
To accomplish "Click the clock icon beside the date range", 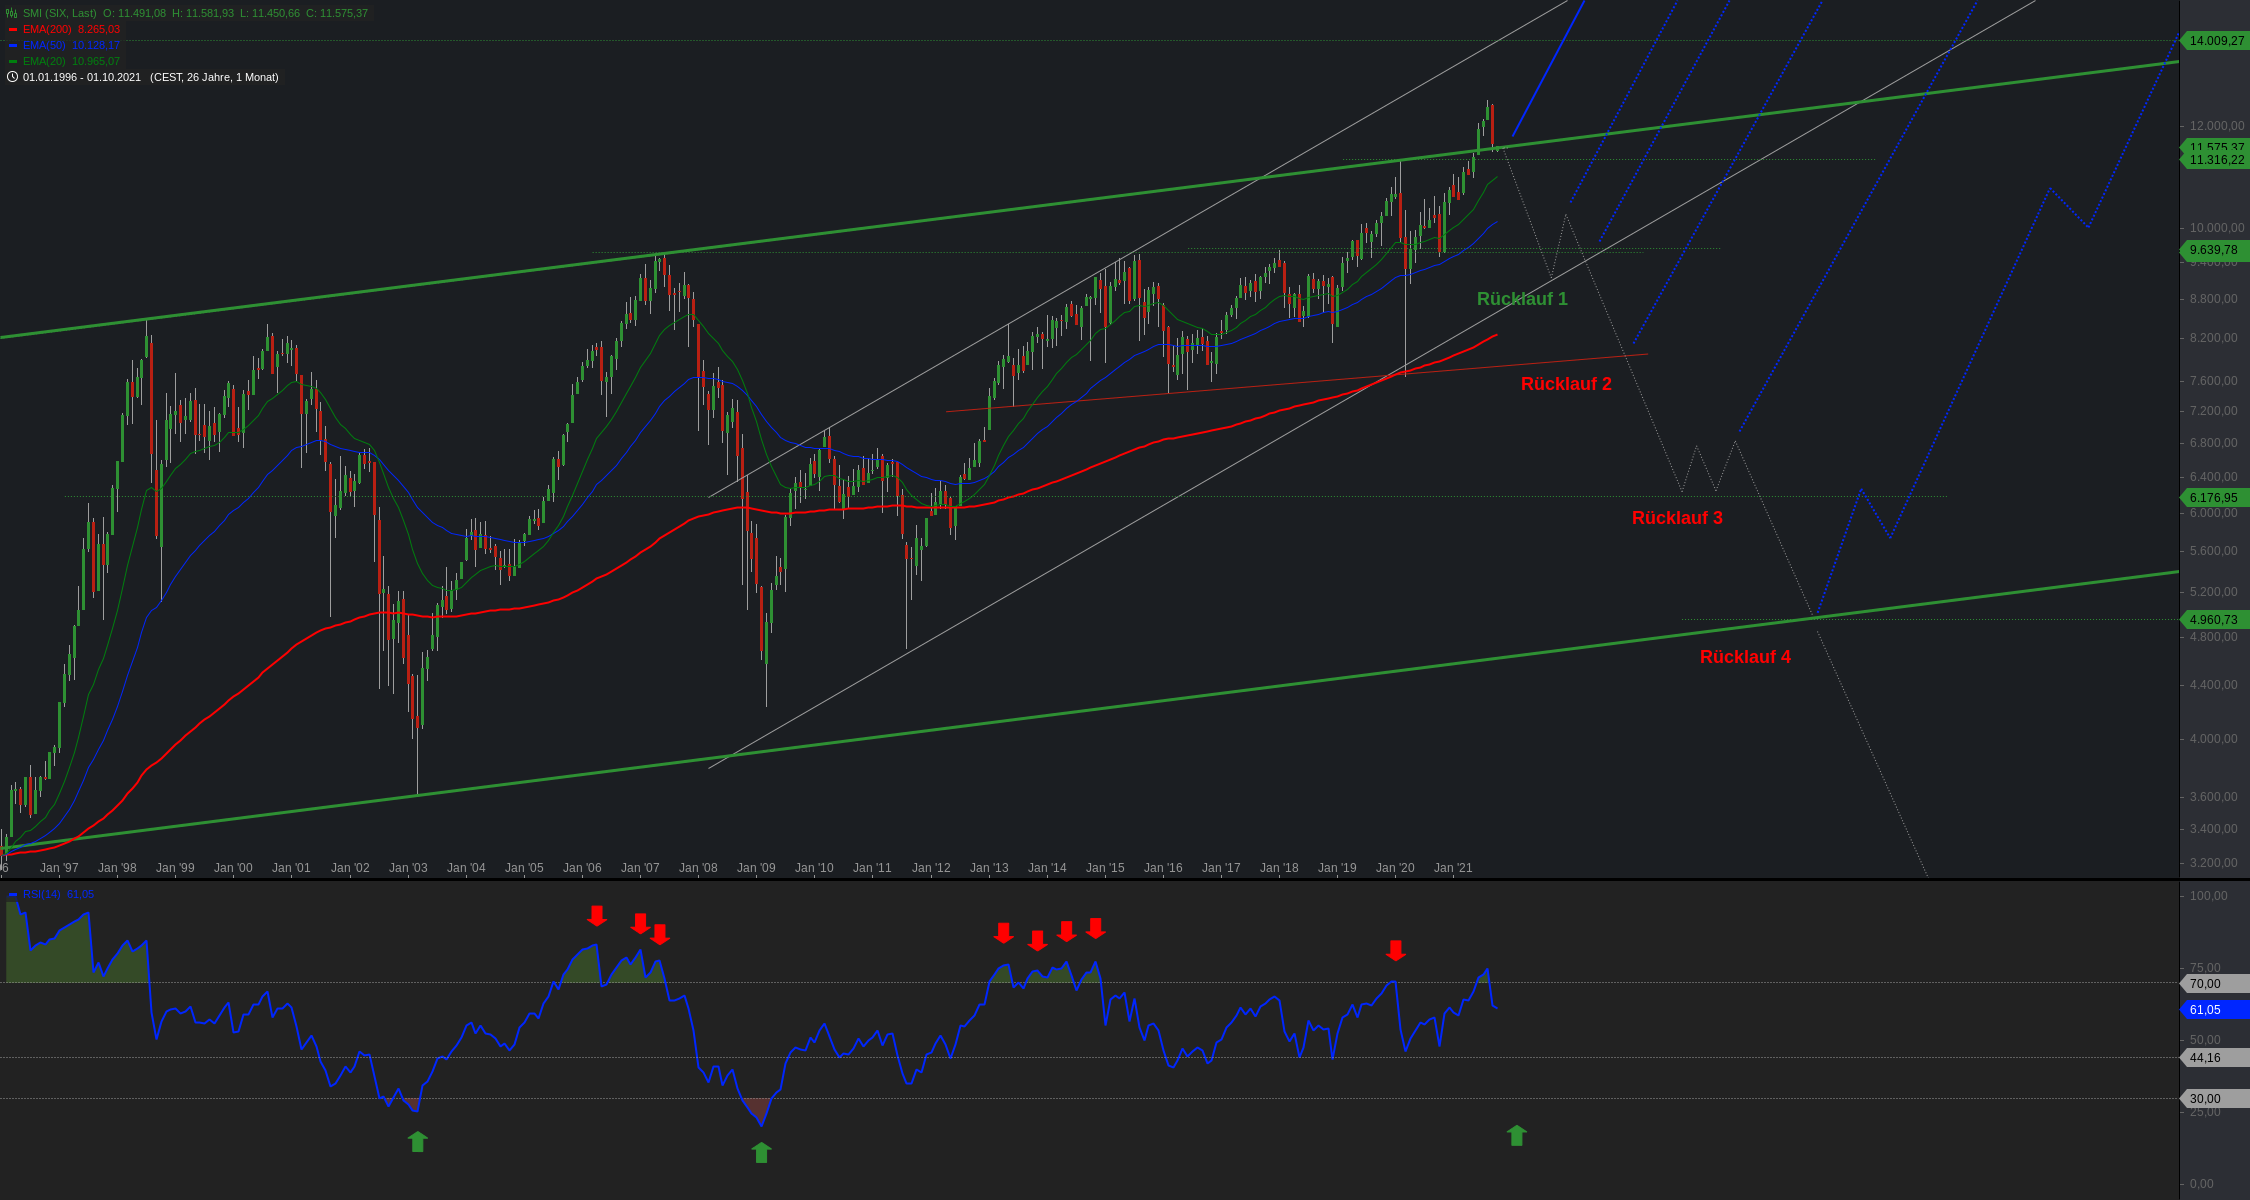I will [12, 77].
